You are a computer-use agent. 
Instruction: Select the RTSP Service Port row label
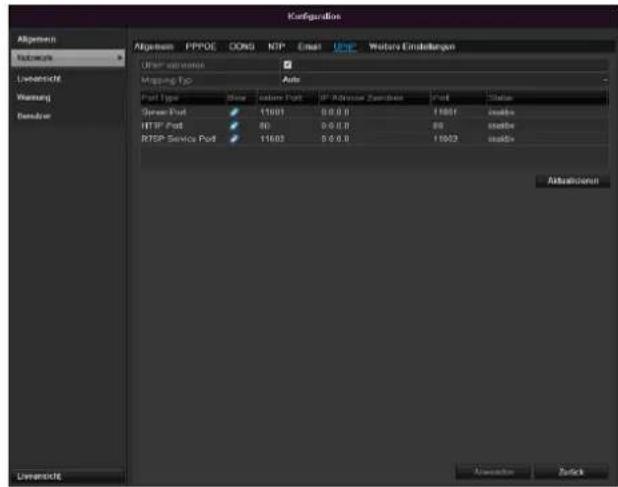coord(179,139)
